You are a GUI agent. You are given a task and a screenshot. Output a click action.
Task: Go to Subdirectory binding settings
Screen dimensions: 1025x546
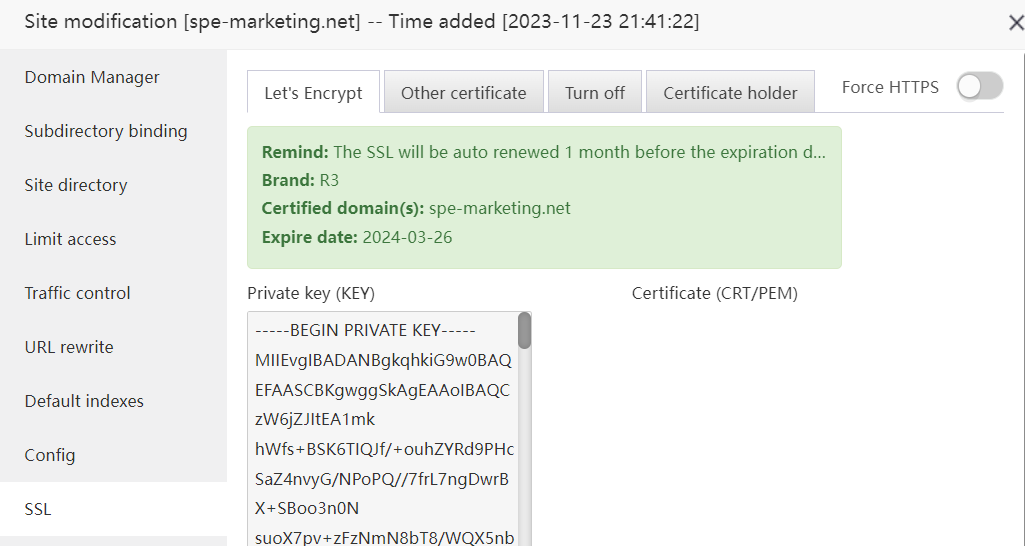tap(106, 131)
